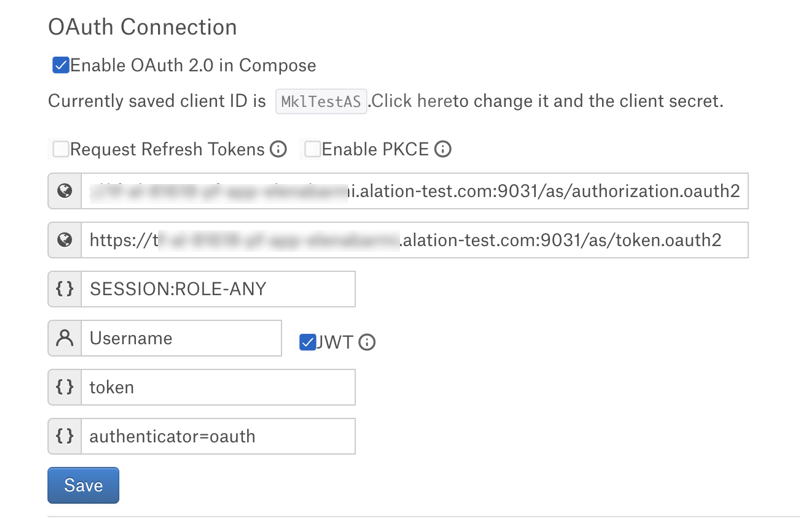Click globe icon beside authorization.oauth2 URL
Viewport: 800px width, 518px height.
pos(65,191)
